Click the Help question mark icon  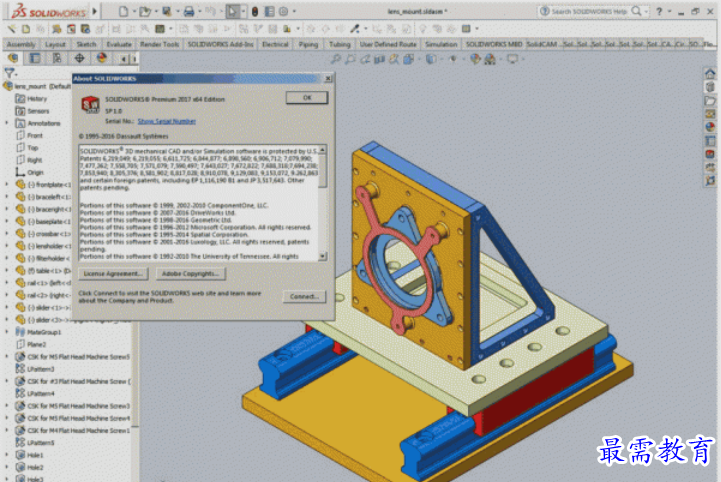(x=659, y=11)
